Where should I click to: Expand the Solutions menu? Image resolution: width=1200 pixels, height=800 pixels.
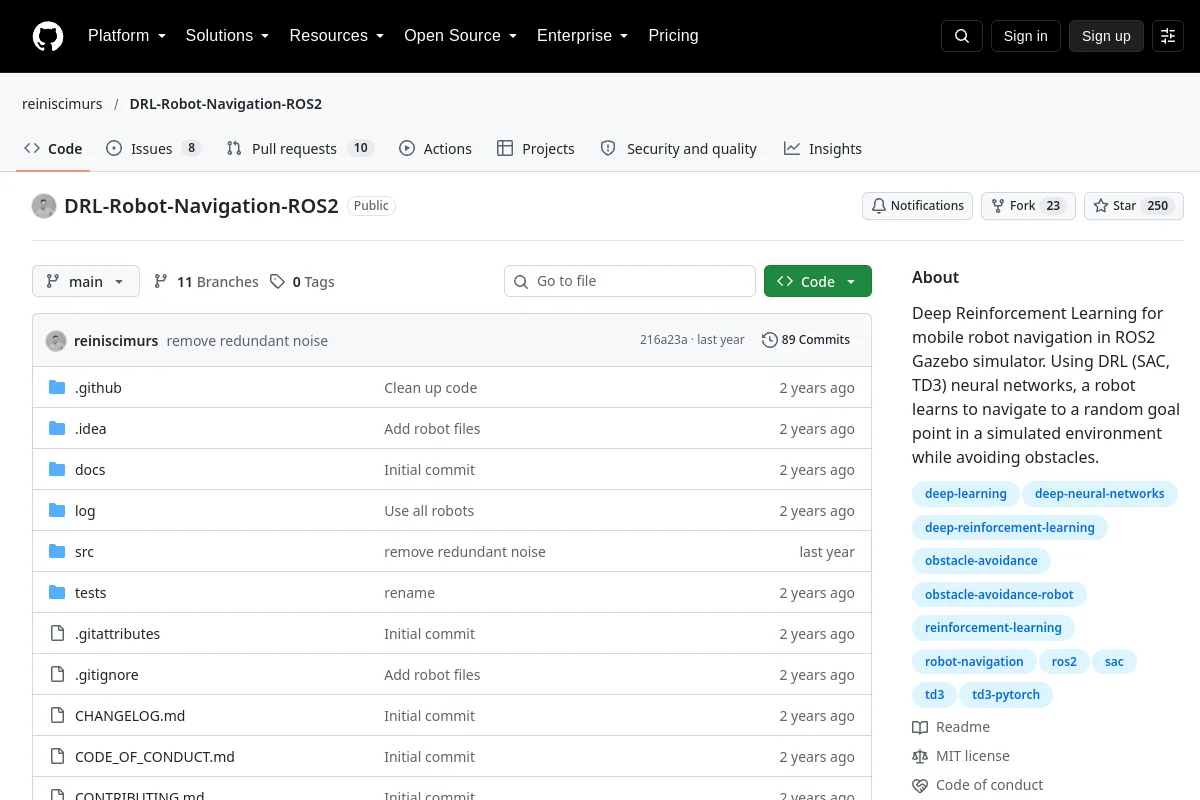(x=228, y=36)
